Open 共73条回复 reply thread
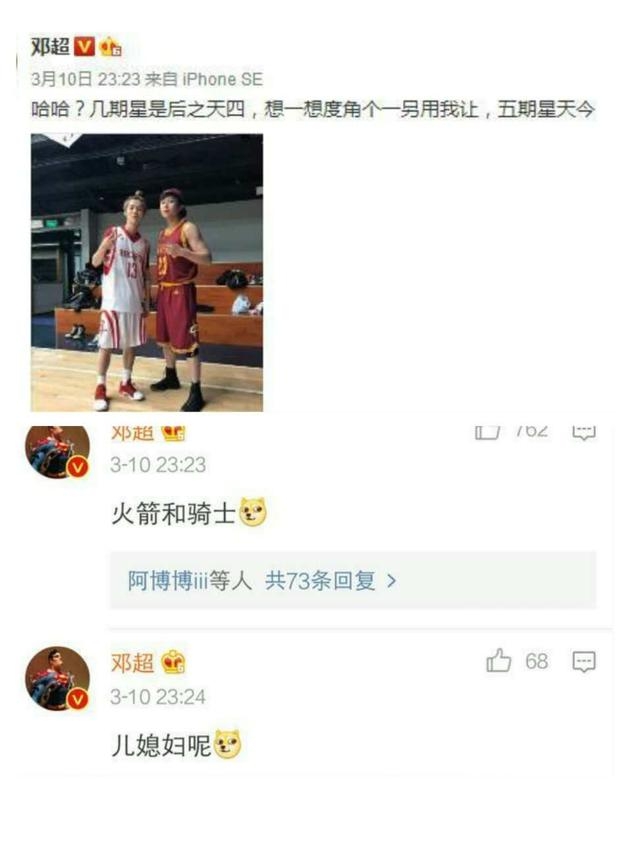640x844 pixels. (x=320, y=581)
